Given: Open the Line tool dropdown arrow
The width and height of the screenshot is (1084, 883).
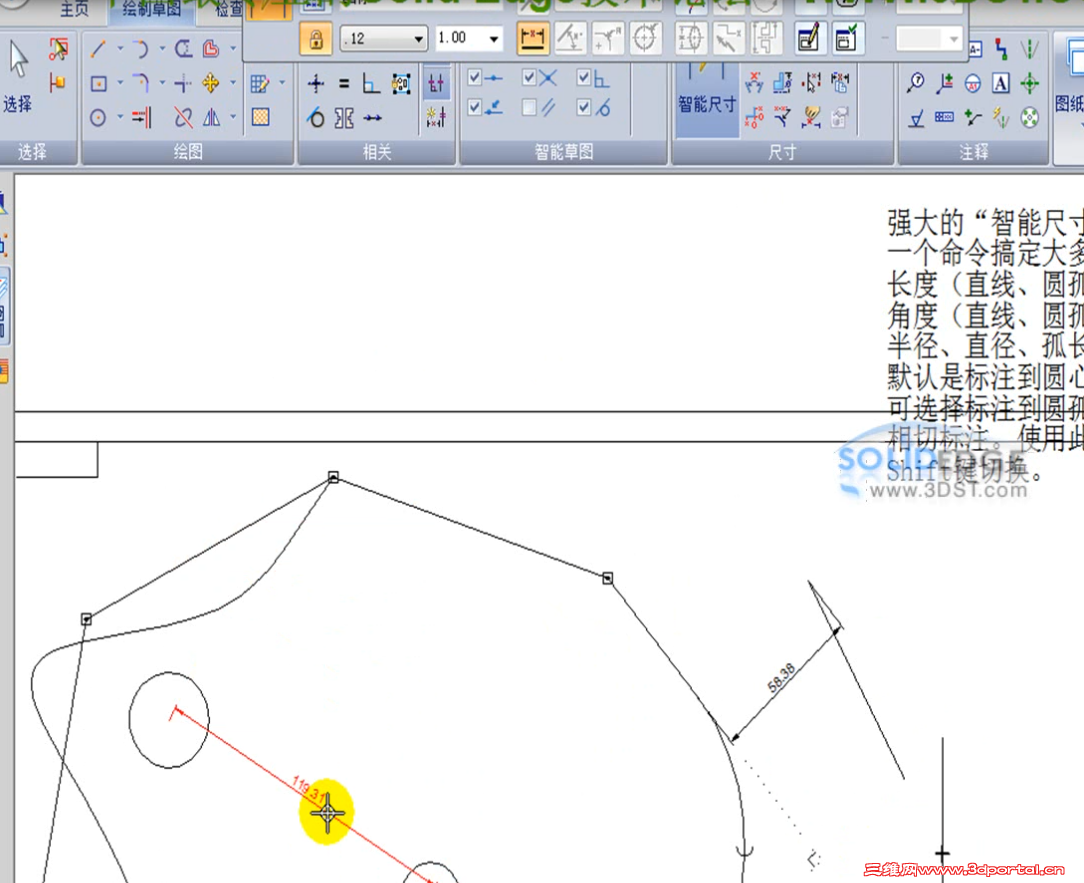Looking at the screenshot, I should coord(120,49).
